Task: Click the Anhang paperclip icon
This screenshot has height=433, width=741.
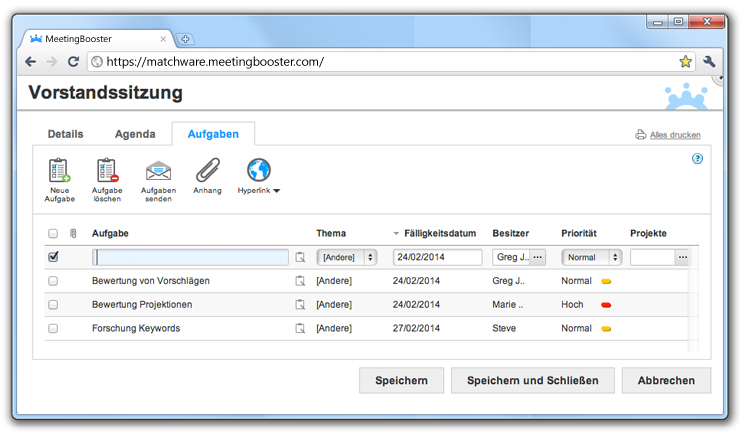Action: [x=207, y=170]
